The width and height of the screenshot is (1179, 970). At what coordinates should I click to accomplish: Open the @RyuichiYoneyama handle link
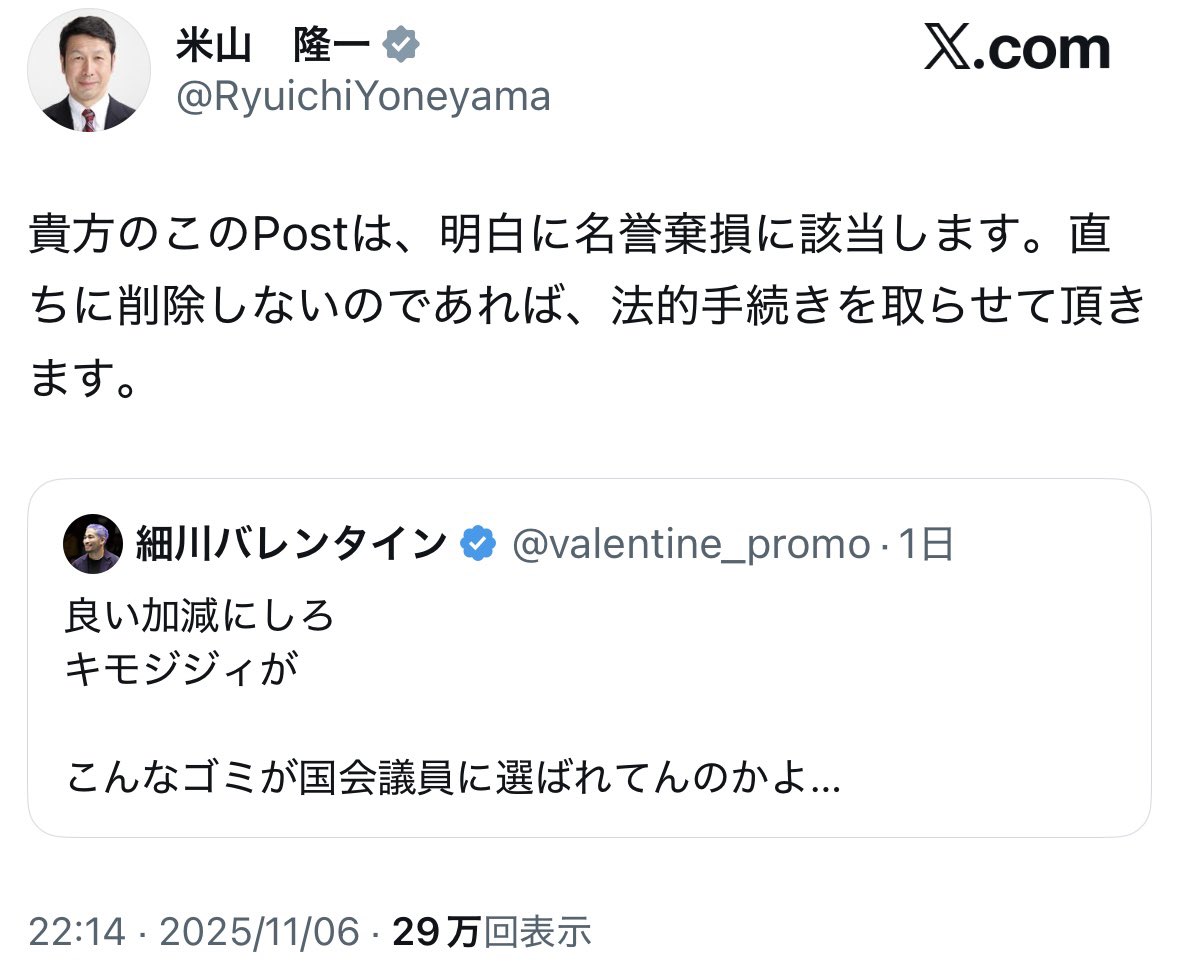click(x=363, y=97)
